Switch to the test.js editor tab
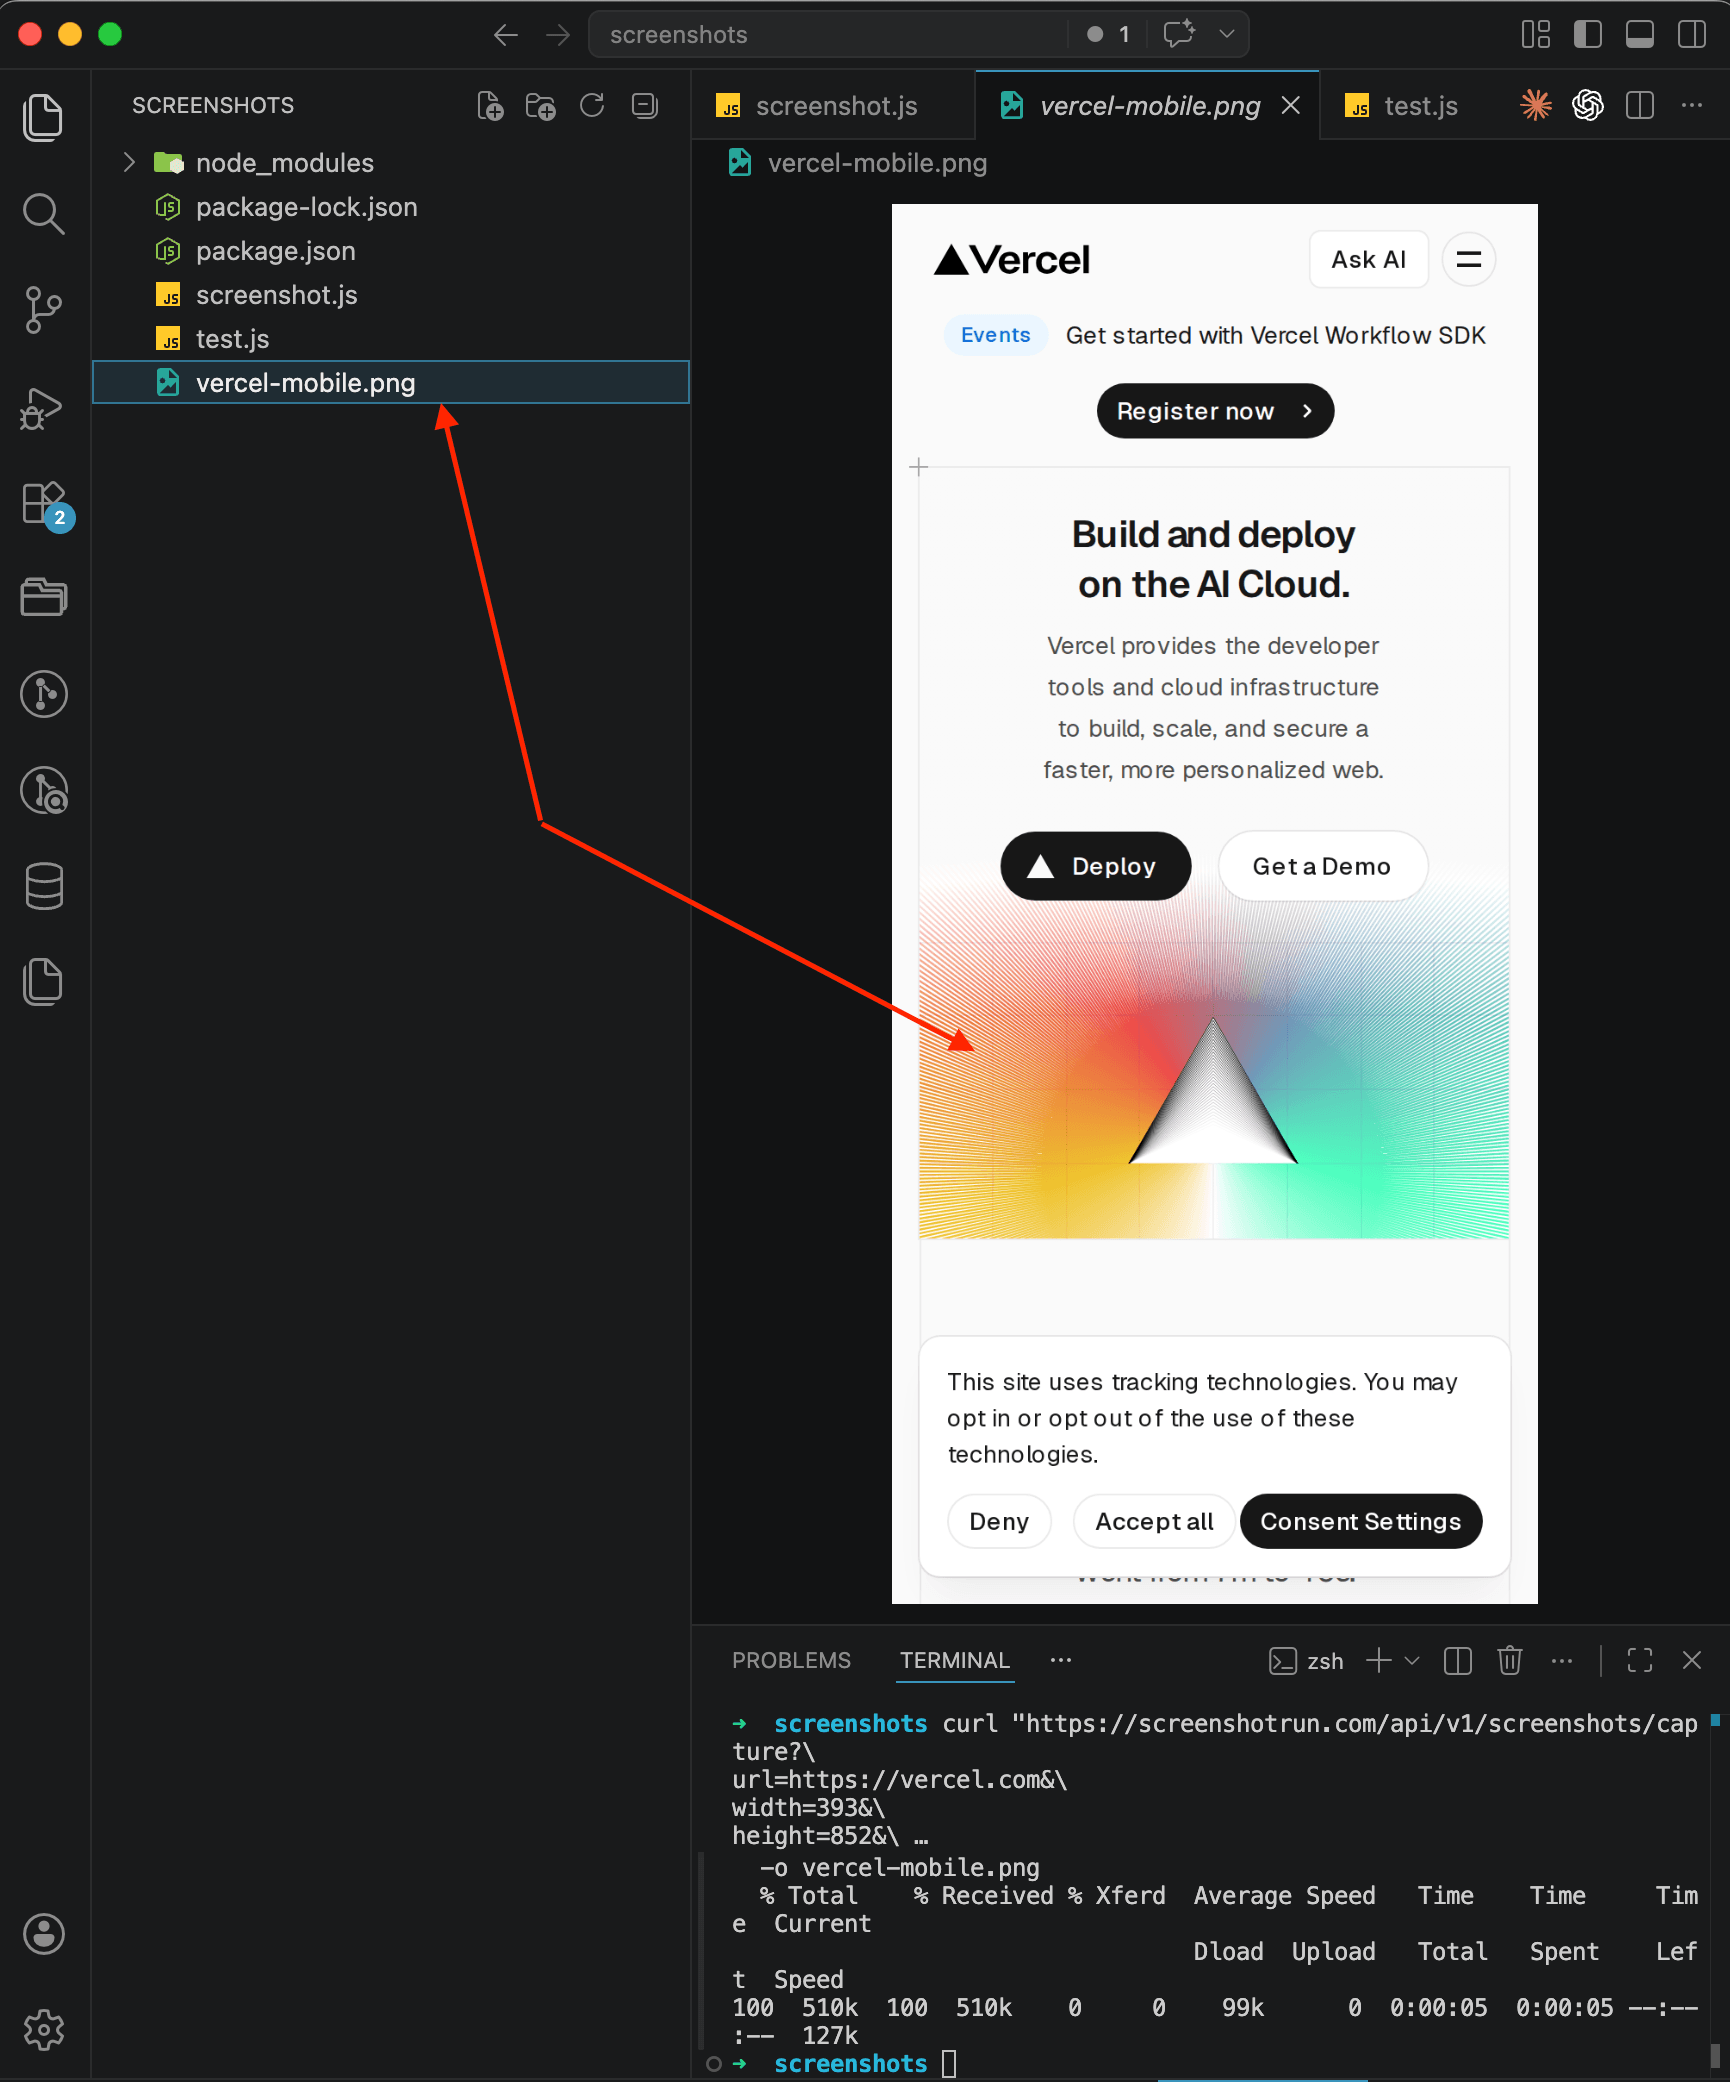Viewport: 1730px width, 2082px height. [1421, 105]
